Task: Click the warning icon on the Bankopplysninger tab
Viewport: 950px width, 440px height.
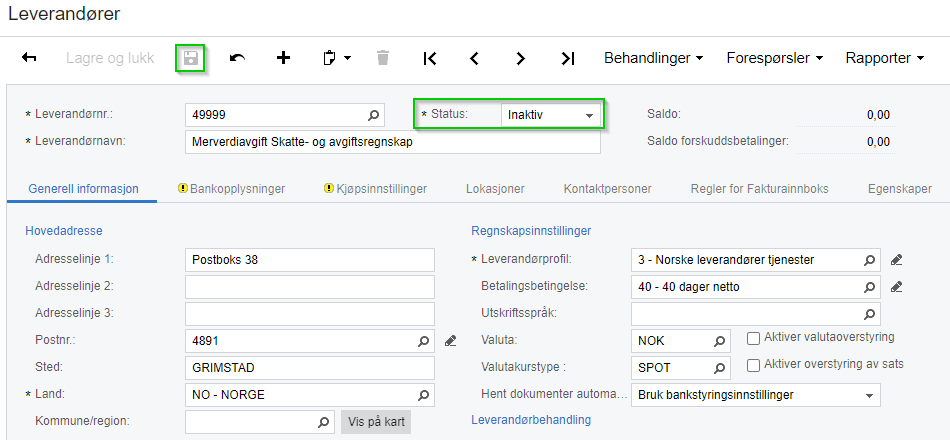Action: 184,188
